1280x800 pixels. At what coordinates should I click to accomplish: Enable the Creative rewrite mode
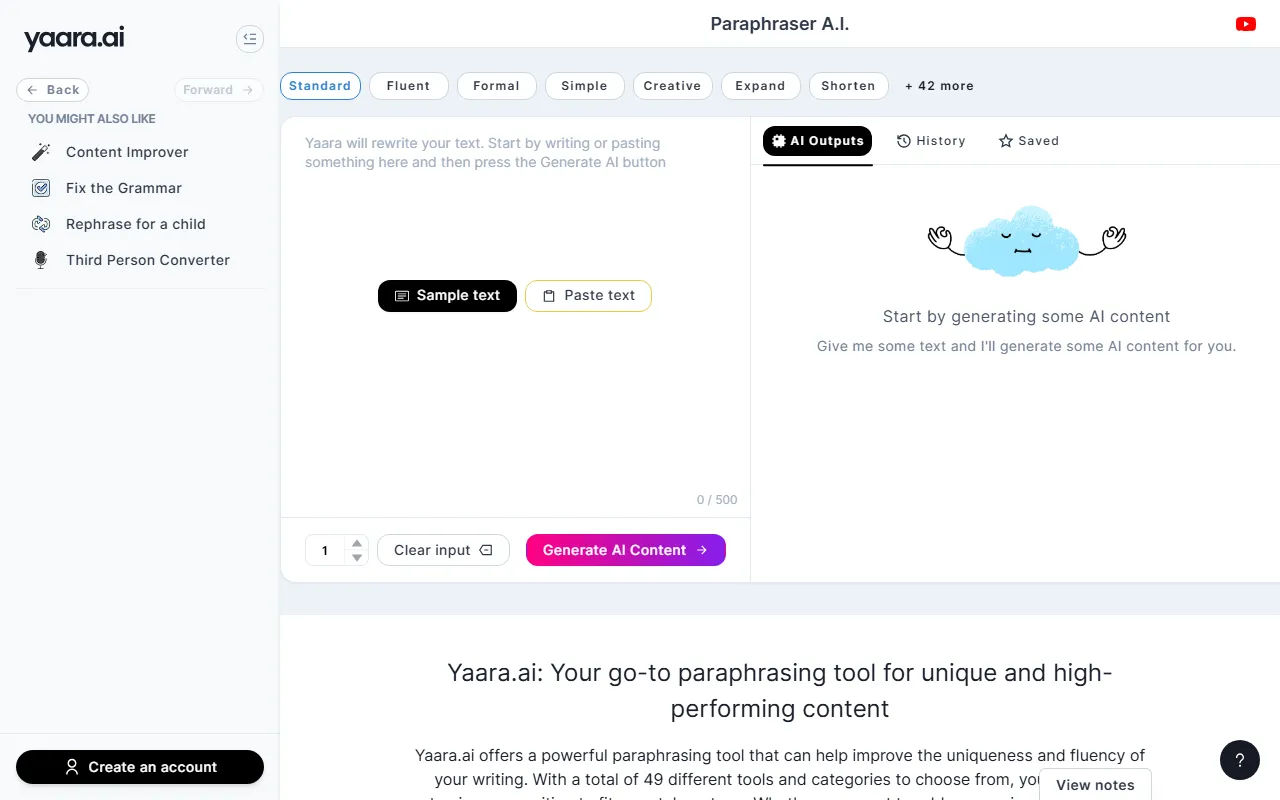672,86
